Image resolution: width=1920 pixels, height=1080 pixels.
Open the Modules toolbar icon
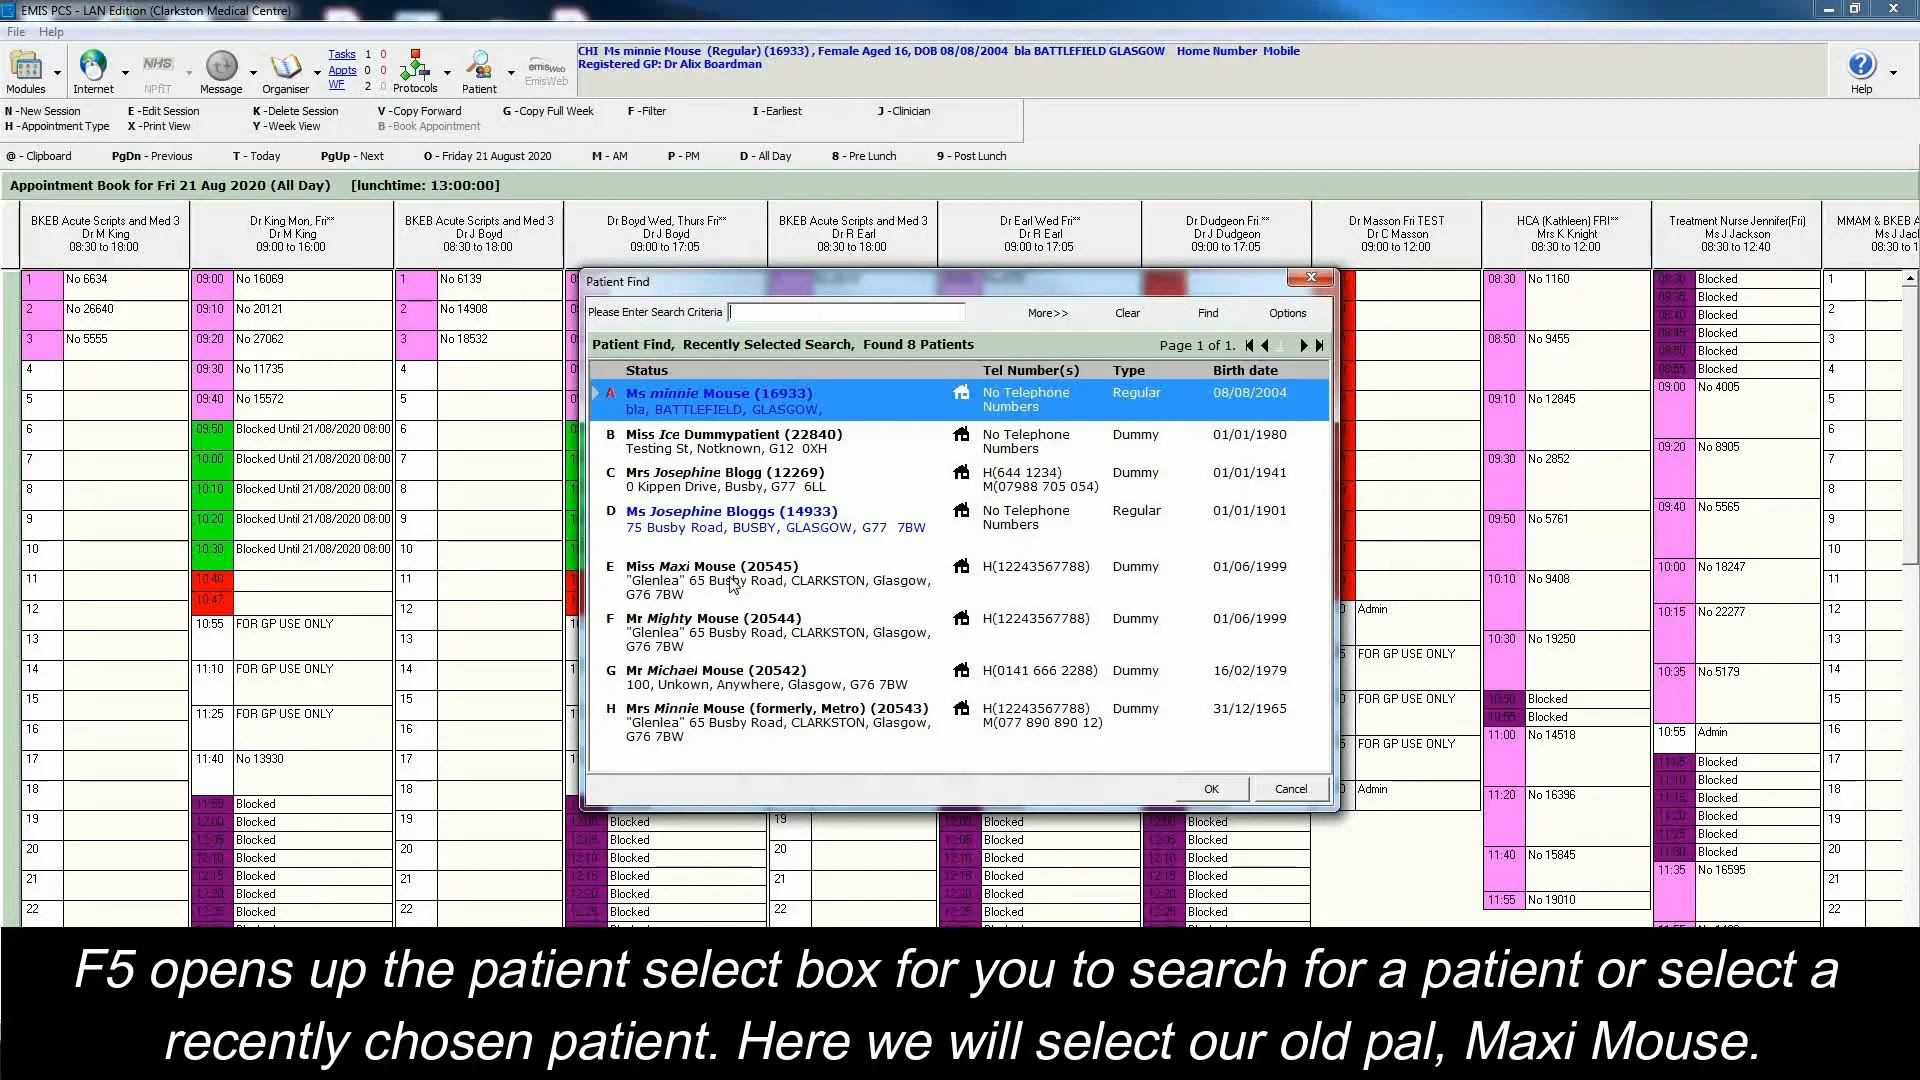[x=27, y=66]
